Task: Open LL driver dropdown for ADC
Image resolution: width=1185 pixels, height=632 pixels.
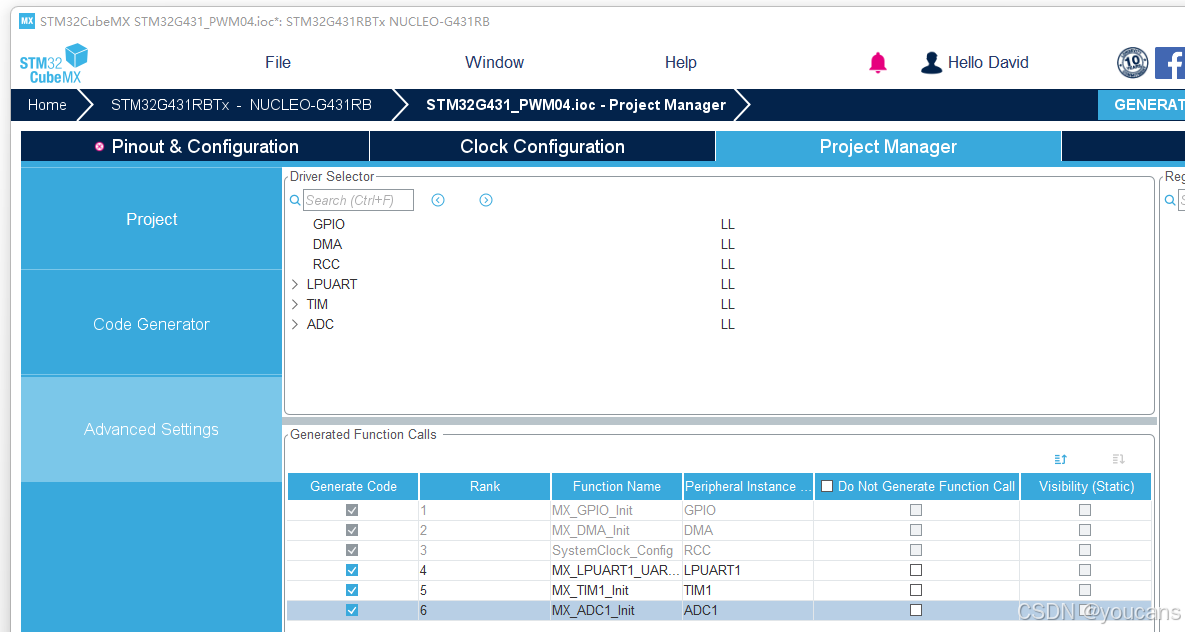Action: (727, 324)
